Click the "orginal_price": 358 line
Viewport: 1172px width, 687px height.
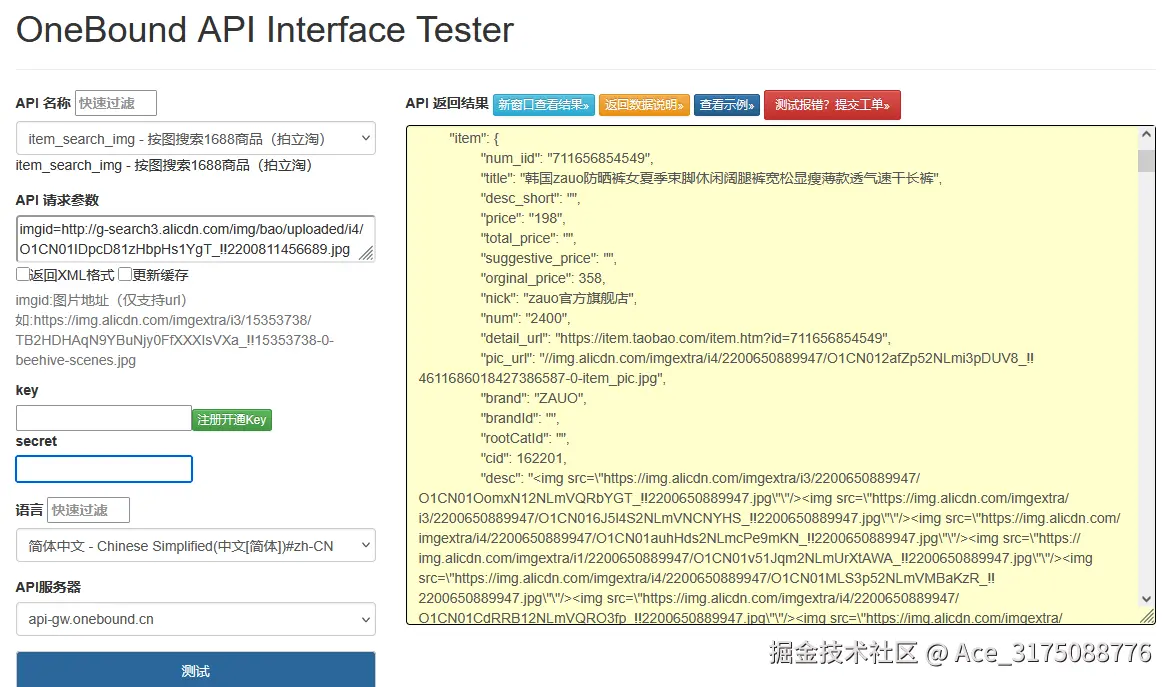click(543, 278)
